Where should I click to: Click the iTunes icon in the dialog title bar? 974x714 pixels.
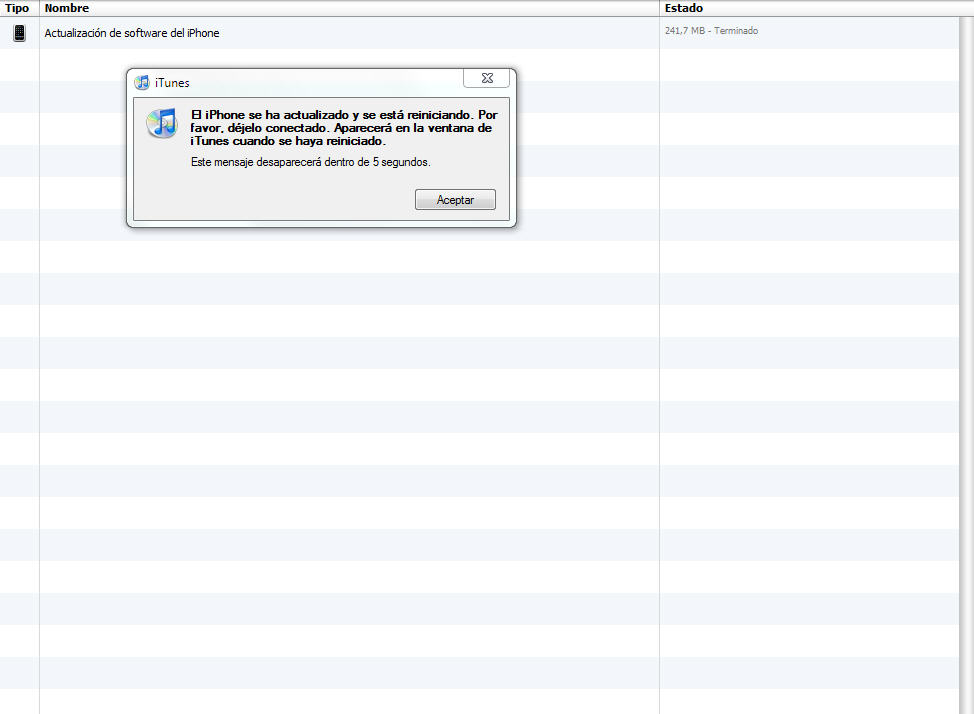[142, 82]
